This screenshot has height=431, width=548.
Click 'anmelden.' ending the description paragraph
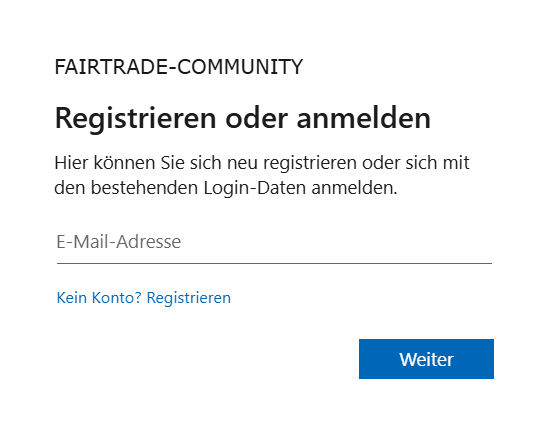(x=354, y=188)
